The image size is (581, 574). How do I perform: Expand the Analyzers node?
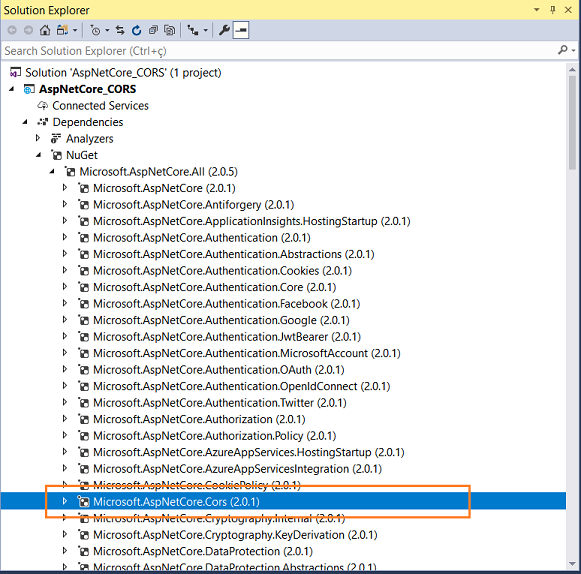point(38,138)
